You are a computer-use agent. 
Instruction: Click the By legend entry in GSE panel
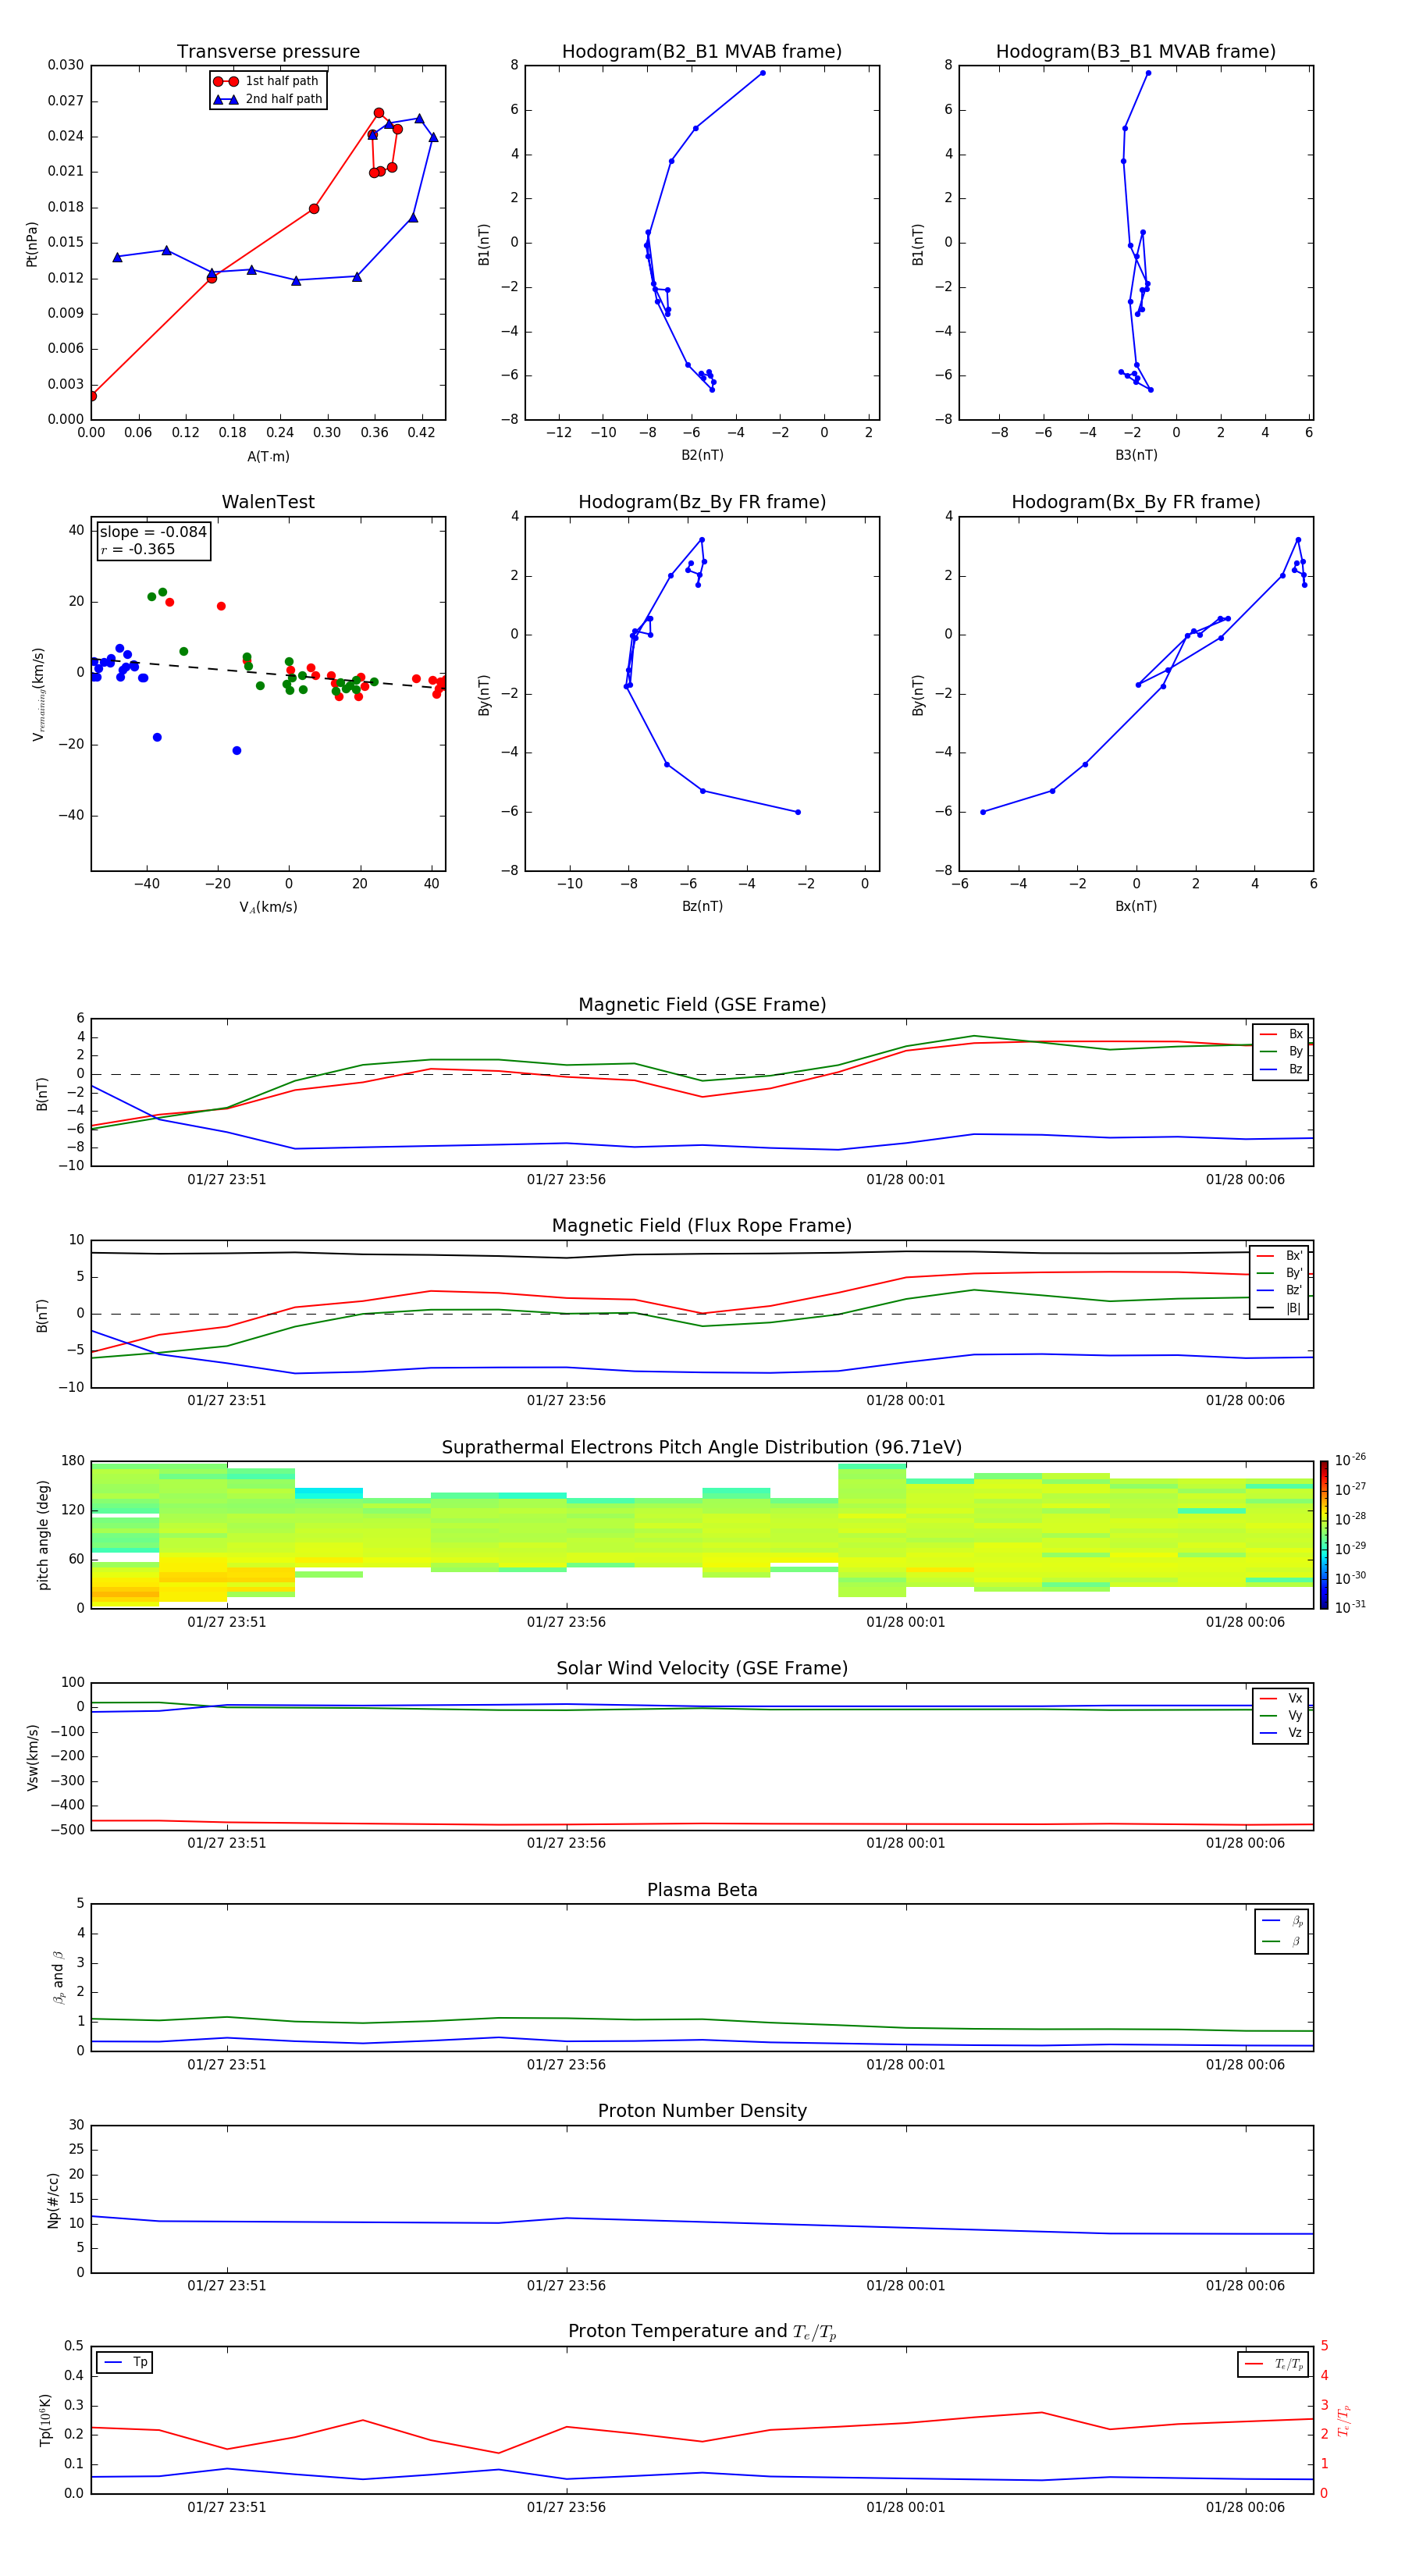coord(1282,1051)
